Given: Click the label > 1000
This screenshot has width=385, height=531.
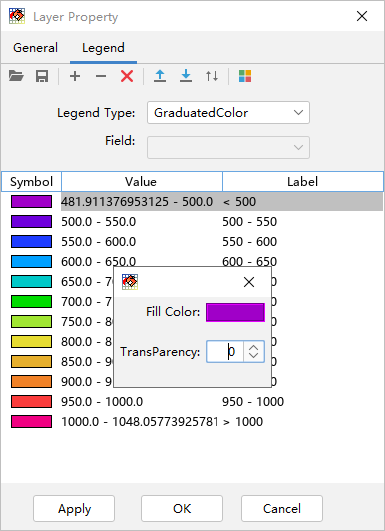Looking at the screenshot, I should [x=243, y=422].
